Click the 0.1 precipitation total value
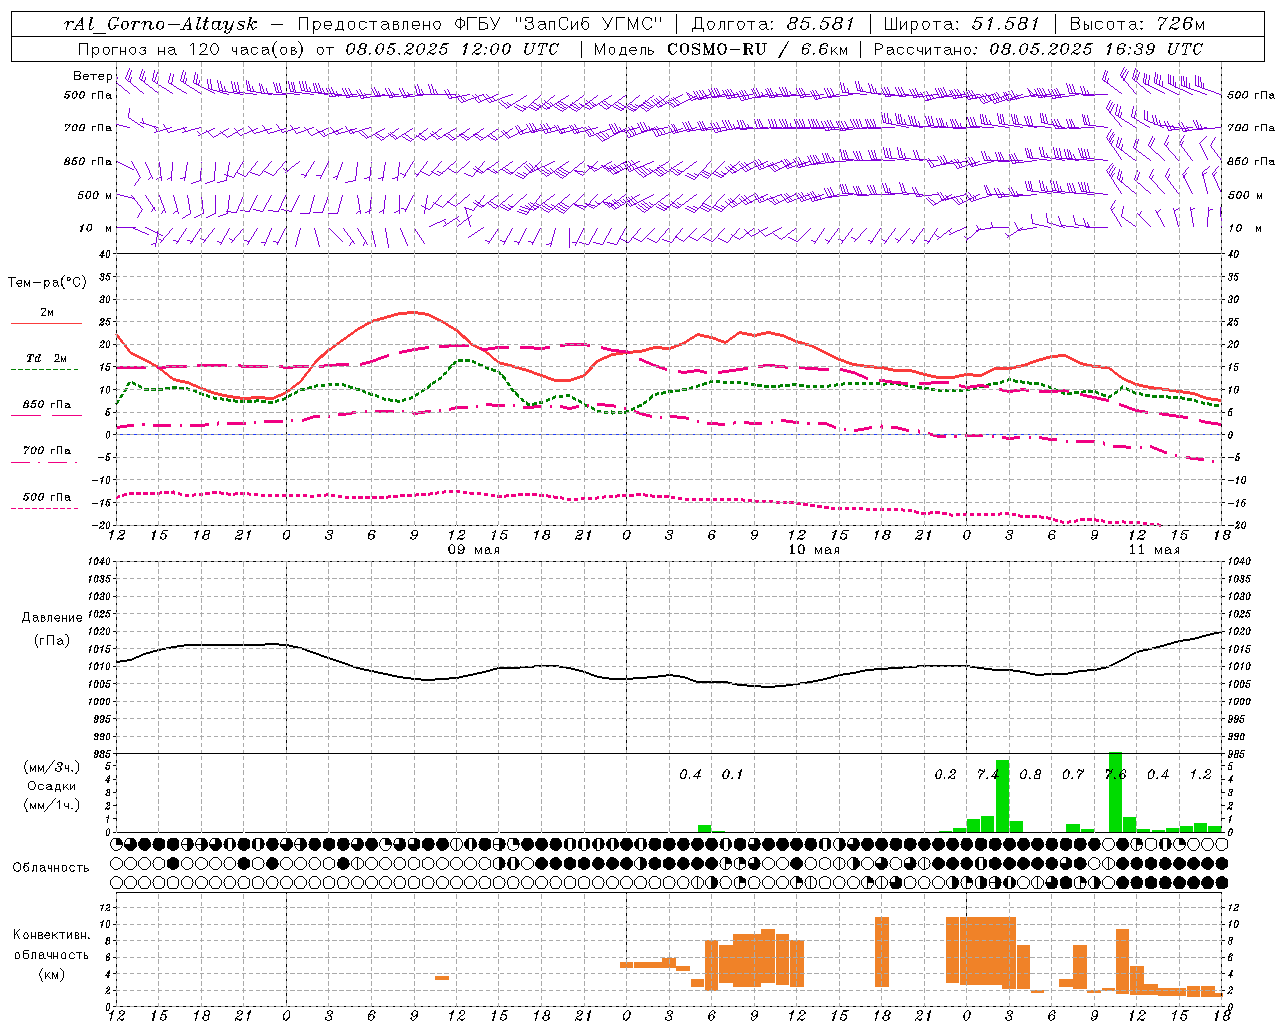The width and height of the screenshot is (1280, 1024). point(733,774)
